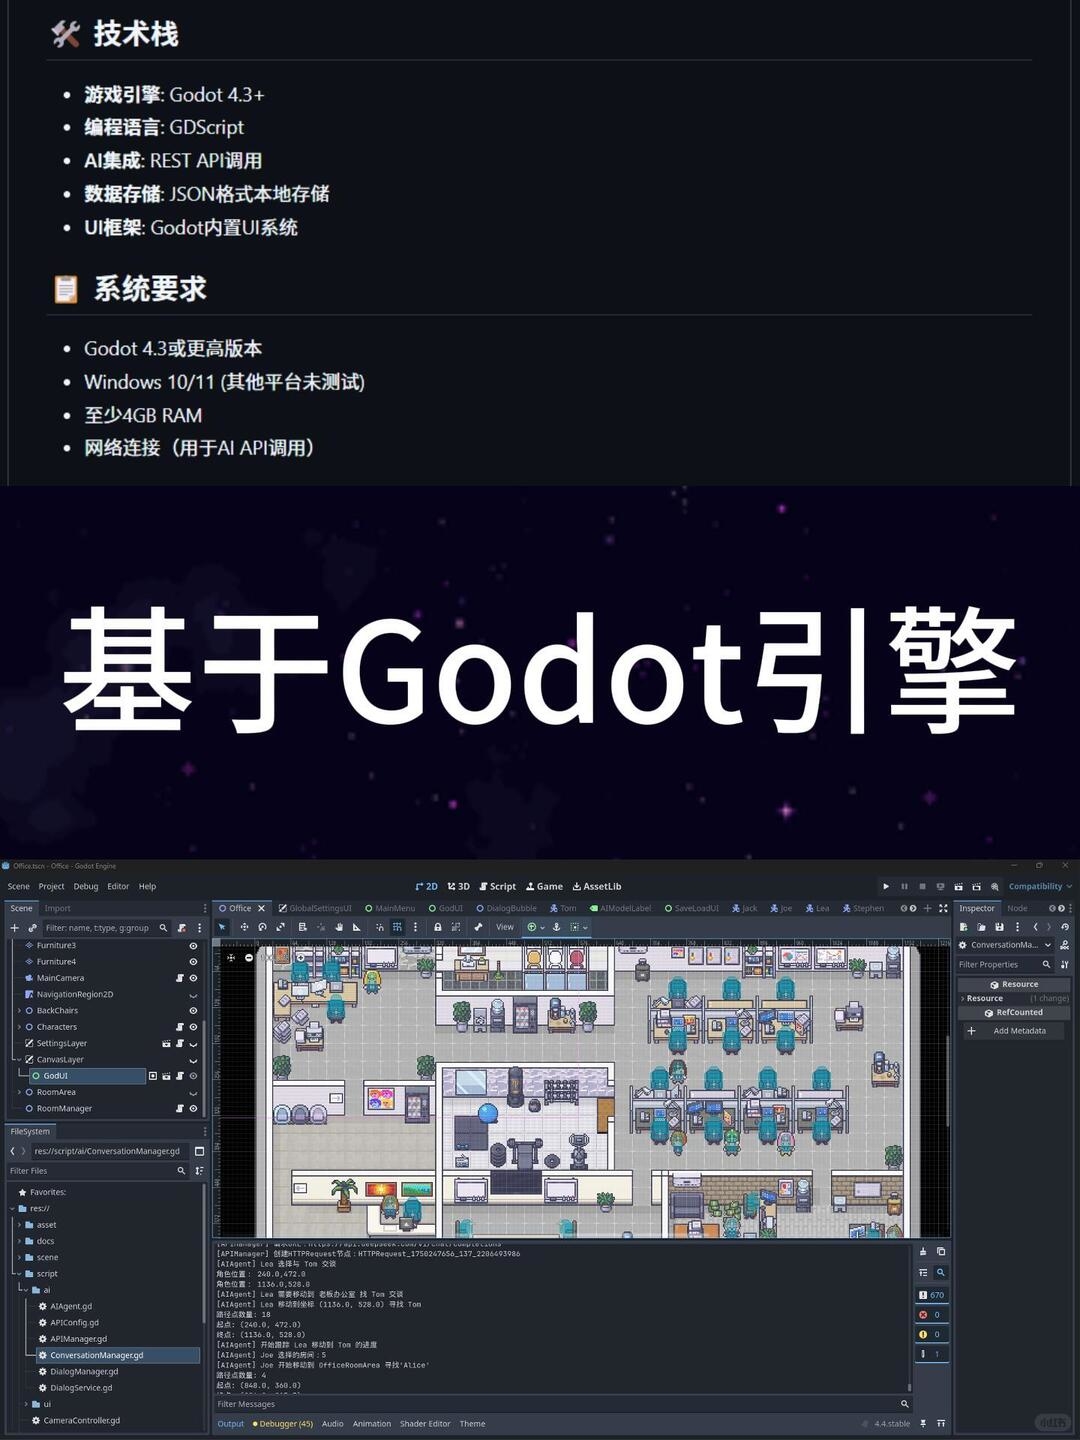
Task: Open the AssetLib workspace
Action: [597, 886]
